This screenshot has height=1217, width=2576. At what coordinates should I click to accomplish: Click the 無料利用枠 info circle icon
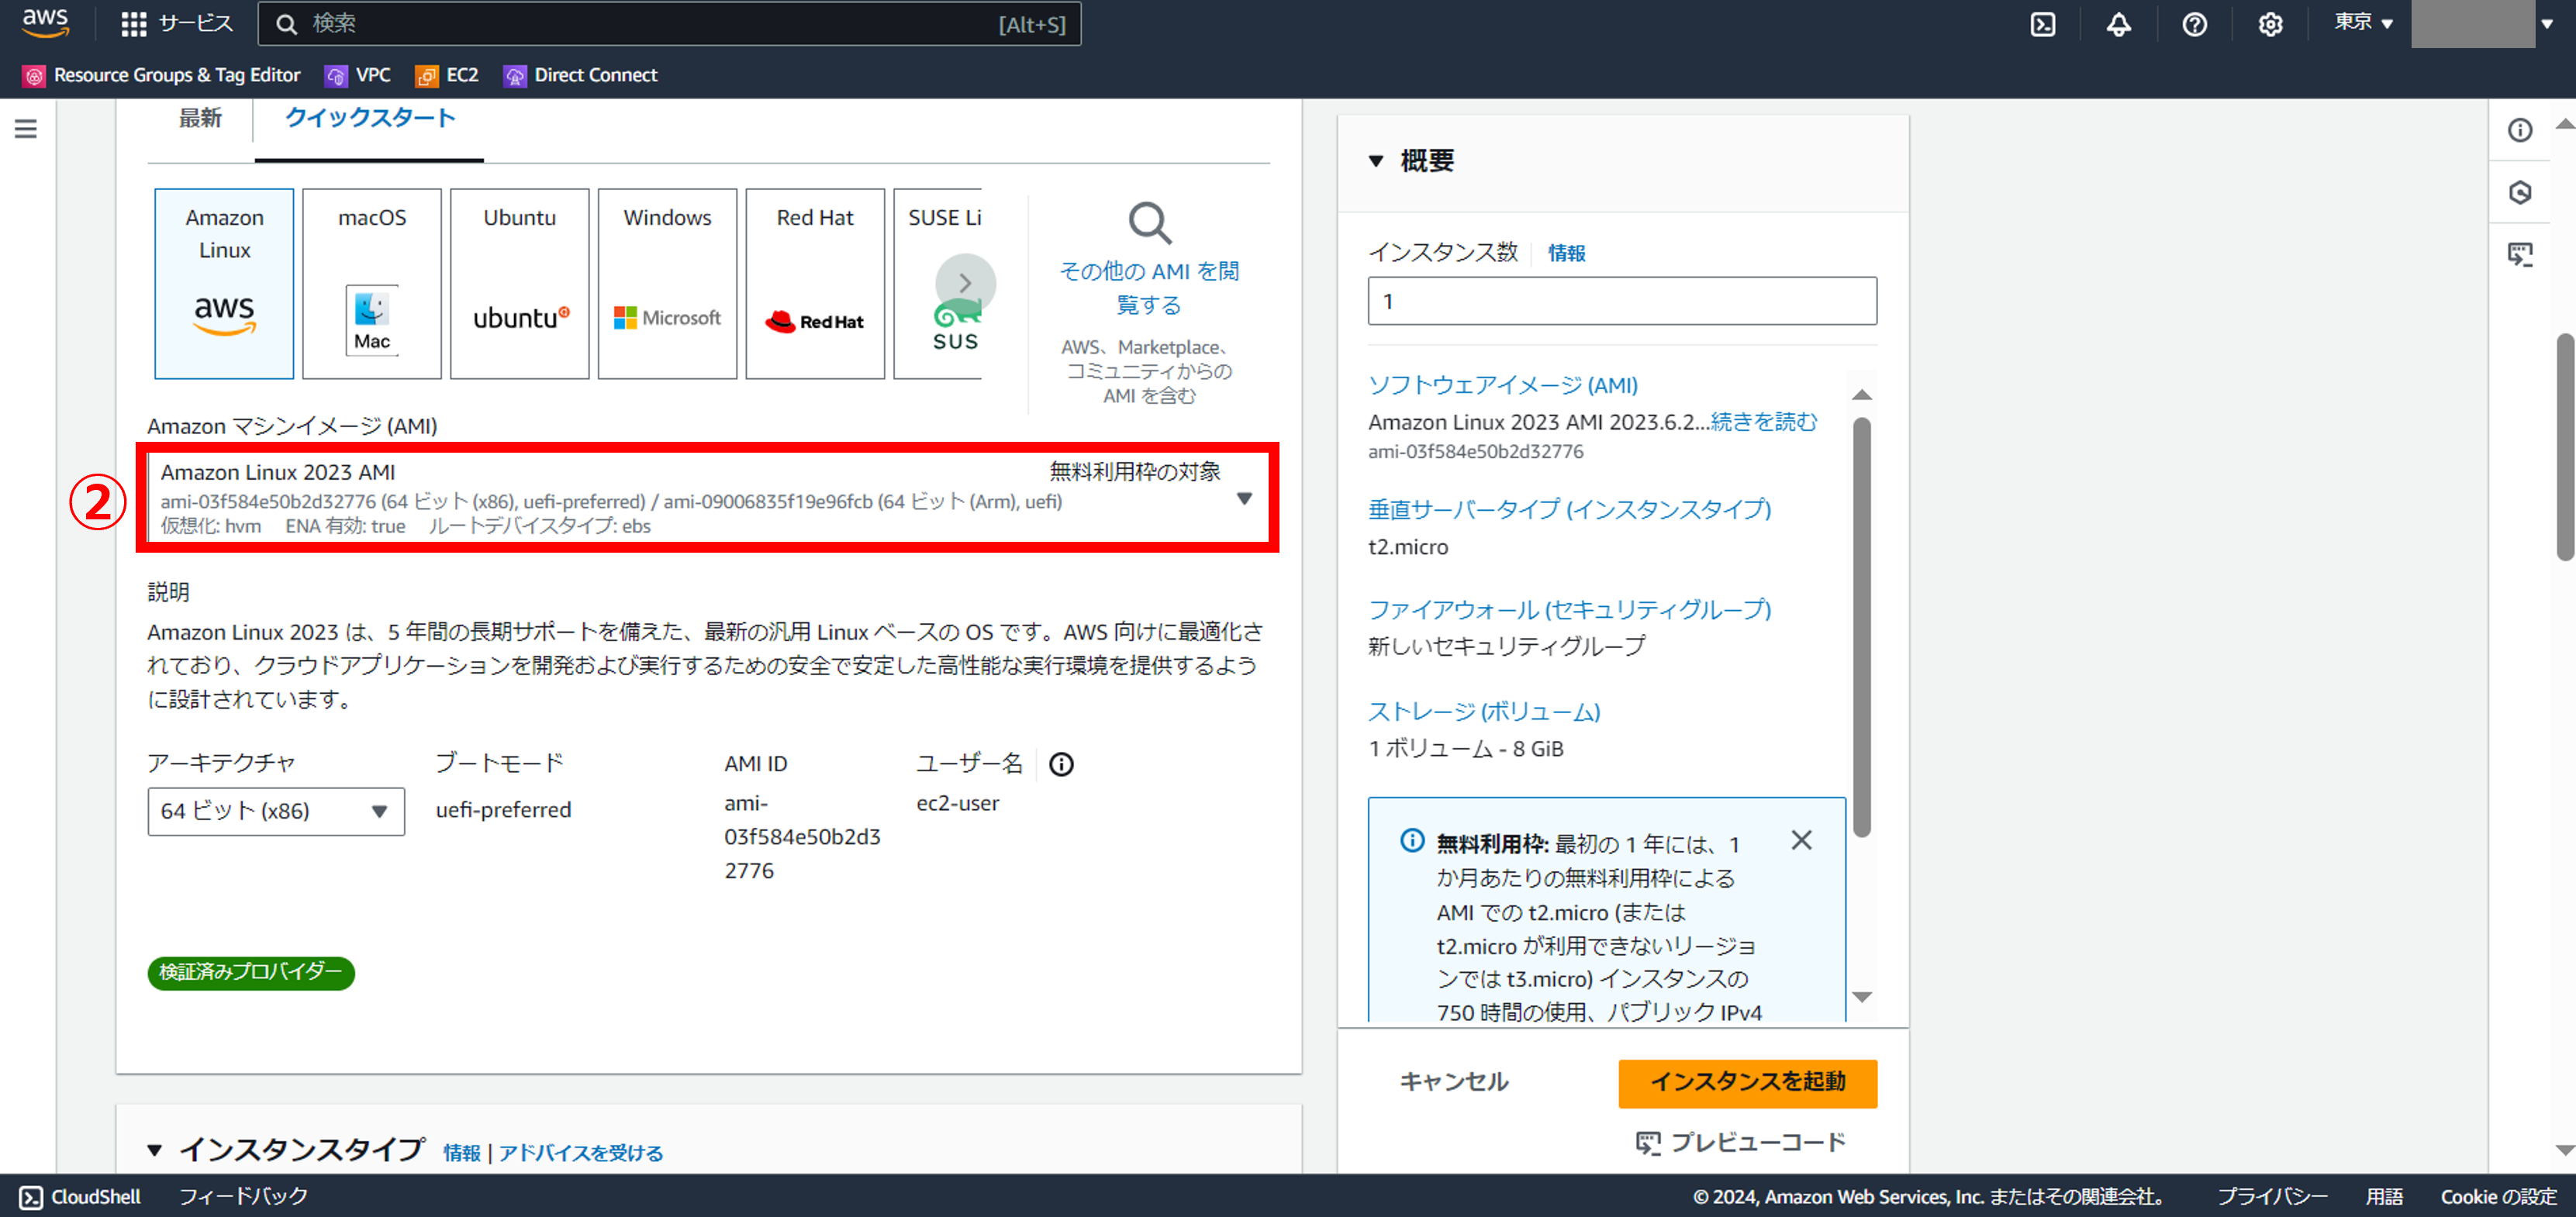[x=1412, y=841]
